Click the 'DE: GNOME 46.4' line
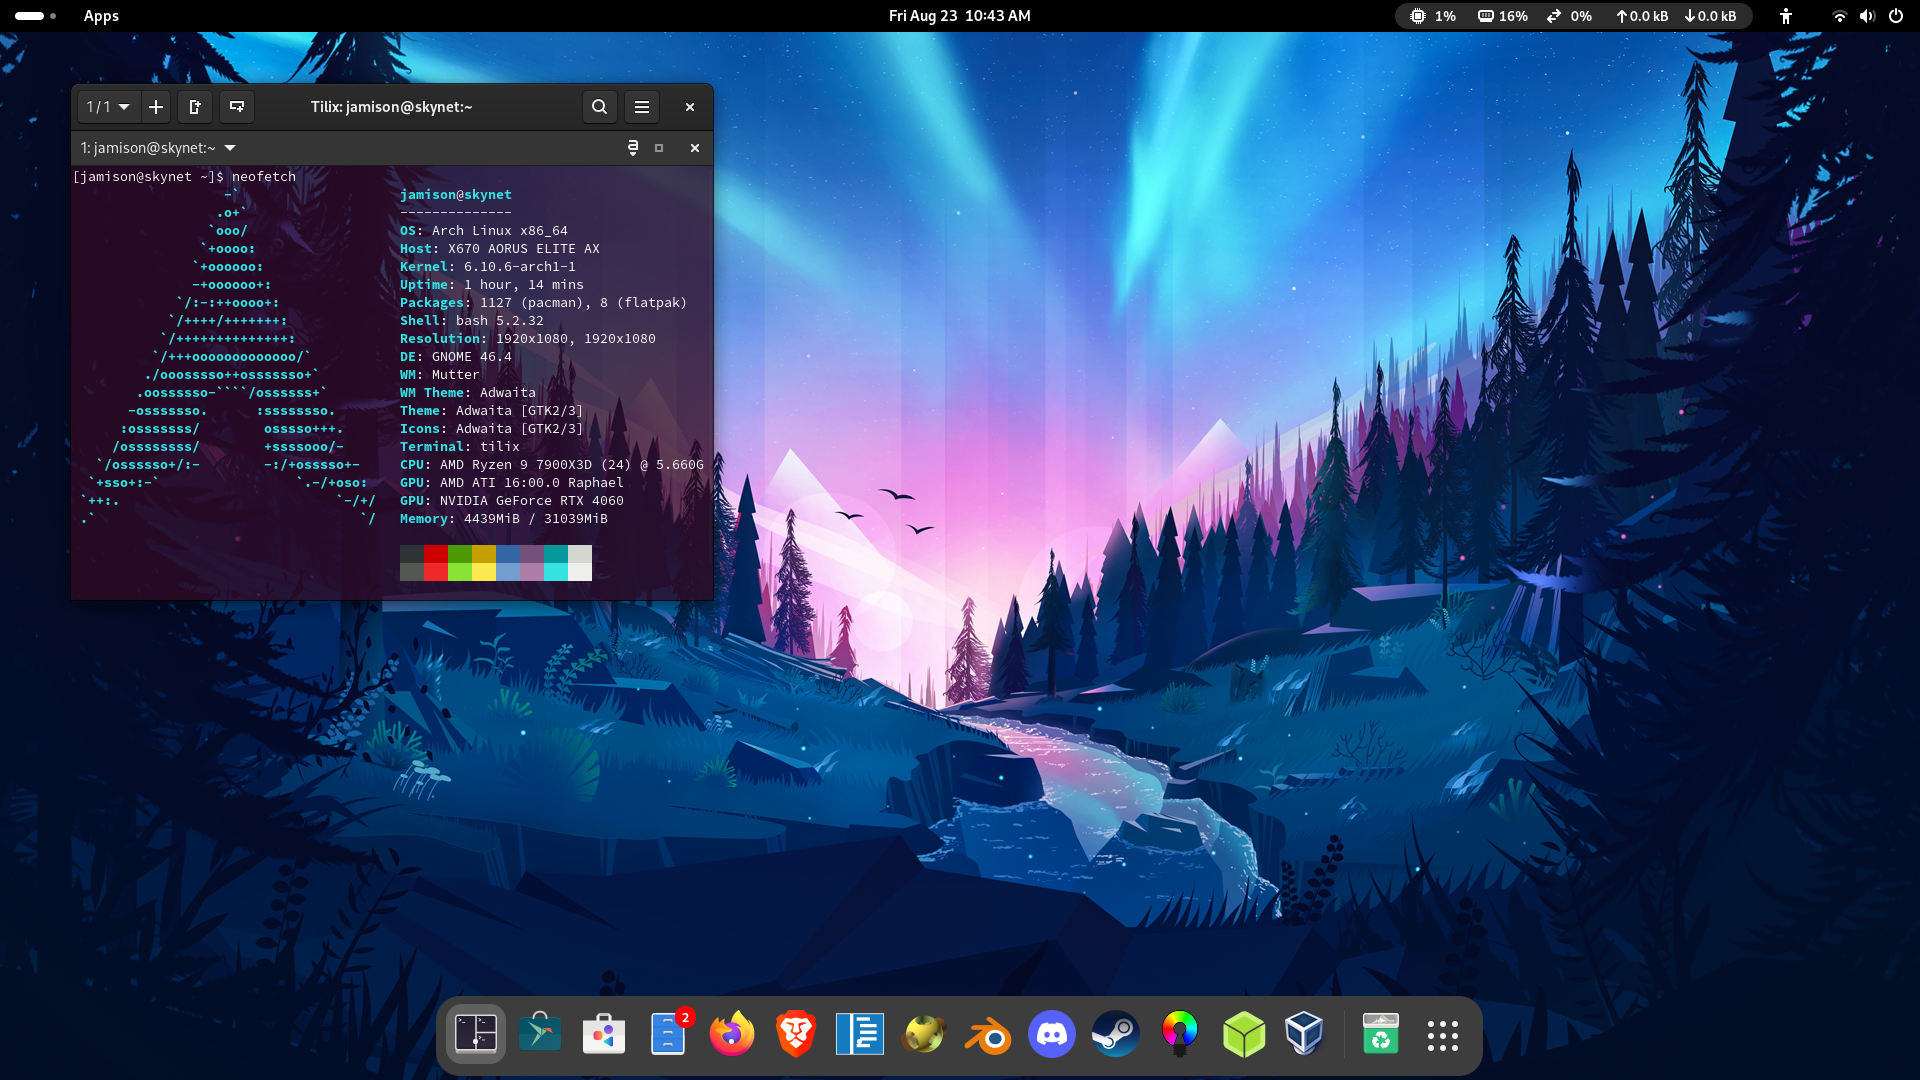 click(456, 357)
